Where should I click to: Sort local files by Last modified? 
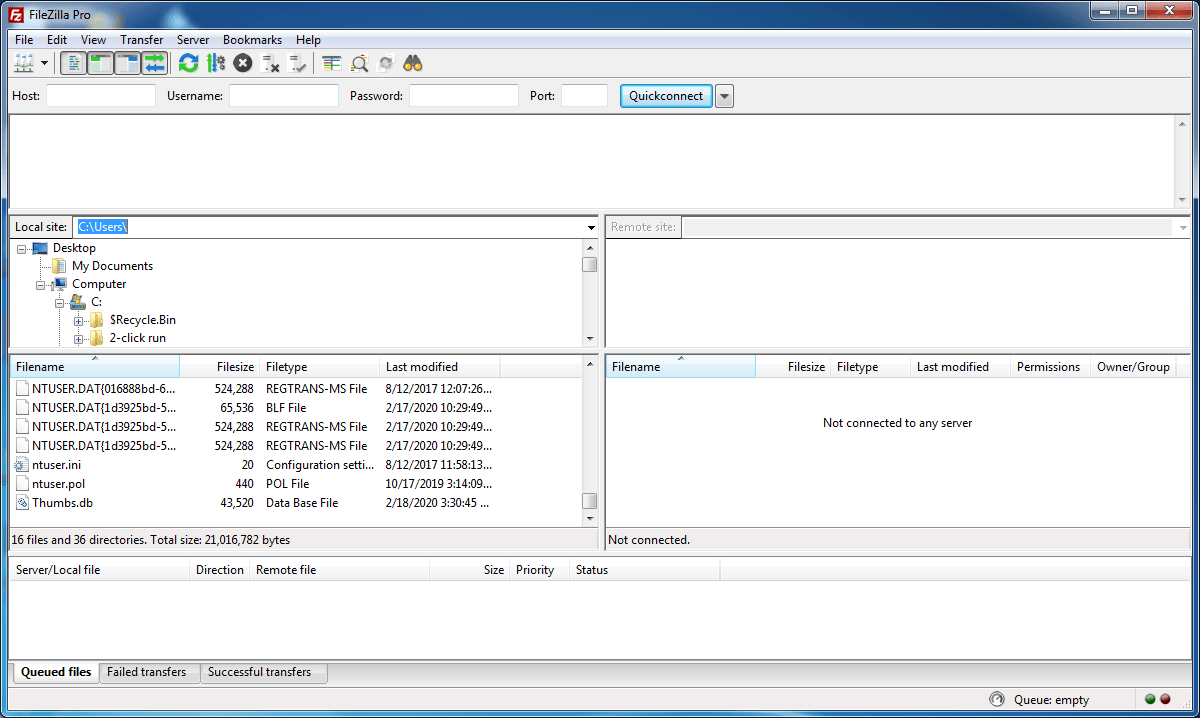[x=422, y=367]
